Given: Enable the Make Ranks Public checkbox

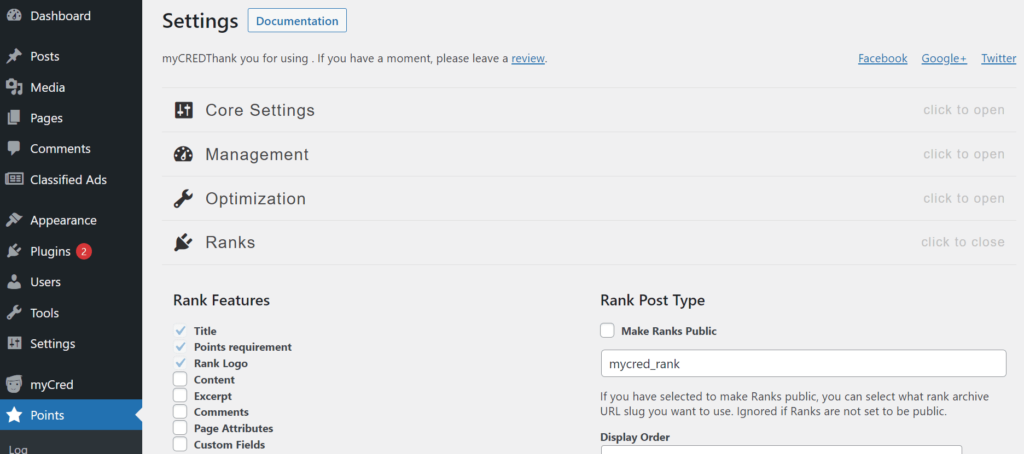Looking at the screenshot, I should (x=607, y=331).
